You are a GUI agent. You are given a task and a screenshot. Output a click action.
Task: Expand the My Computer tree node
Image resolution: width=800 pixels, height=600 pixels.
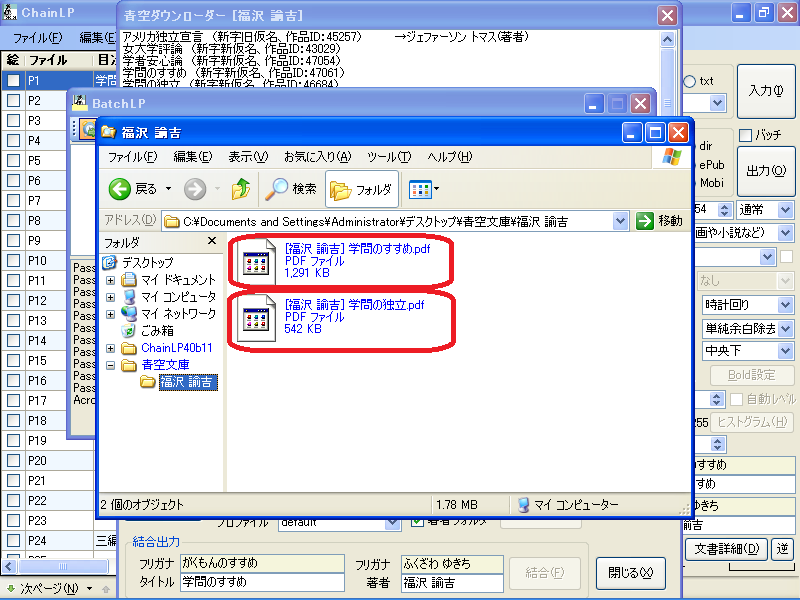click(x=110, y=297)
